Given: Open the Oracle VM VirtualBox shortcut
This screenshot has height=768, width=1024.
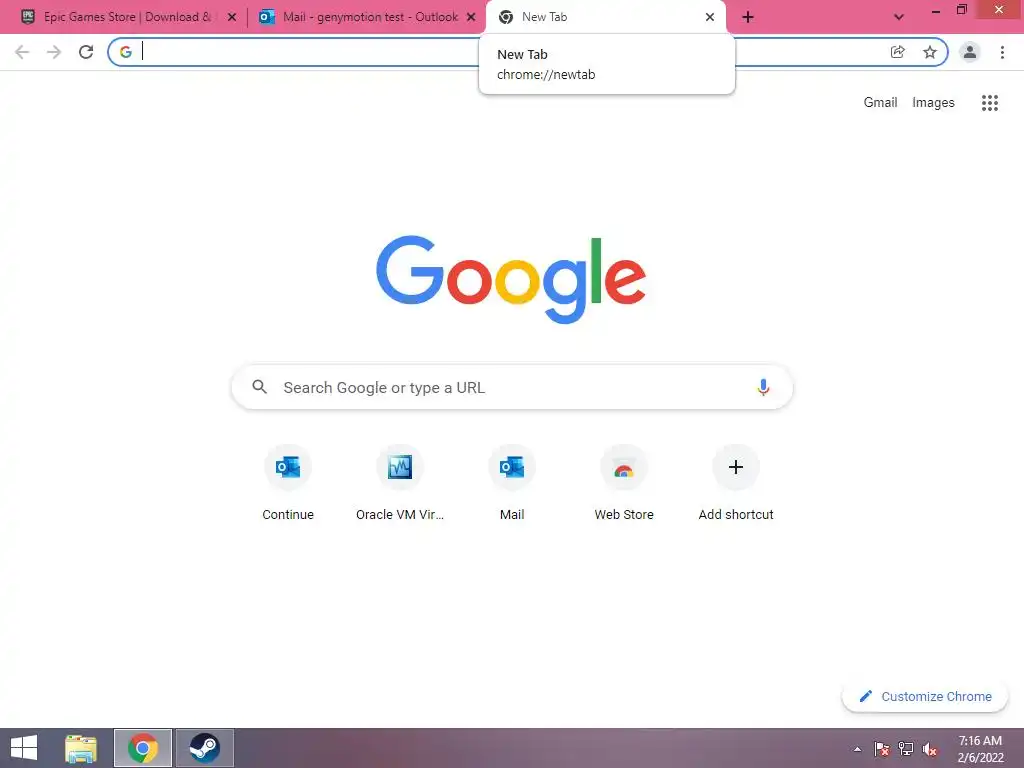Looking at the screenshot, I should [x=400, y=483].
